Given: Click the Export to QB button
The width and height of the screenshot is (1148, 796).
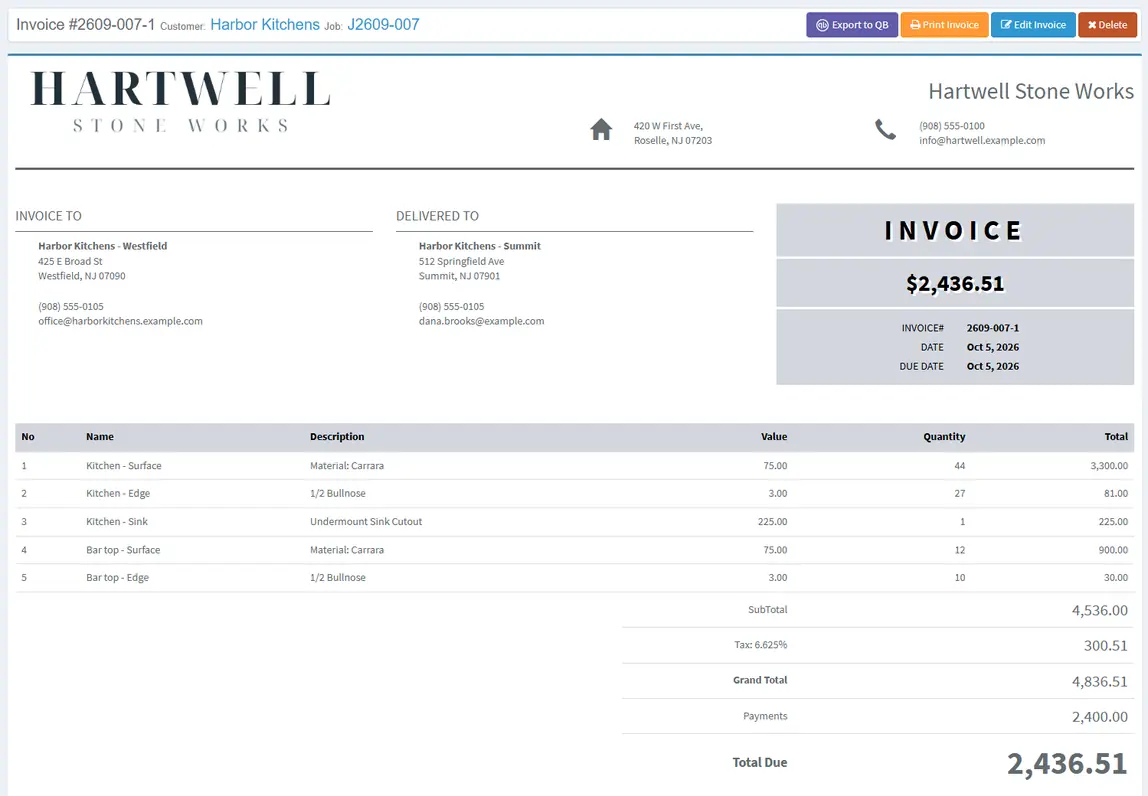Looking at the screenshot, I should point(851,25).
